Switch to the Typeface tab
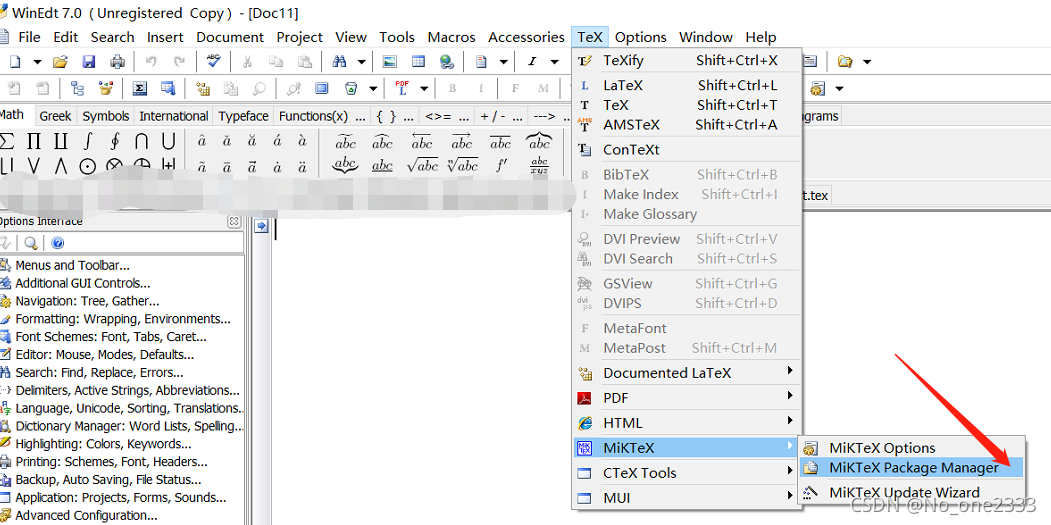This screenshot has height=525, width=1051. click(243, 116)
